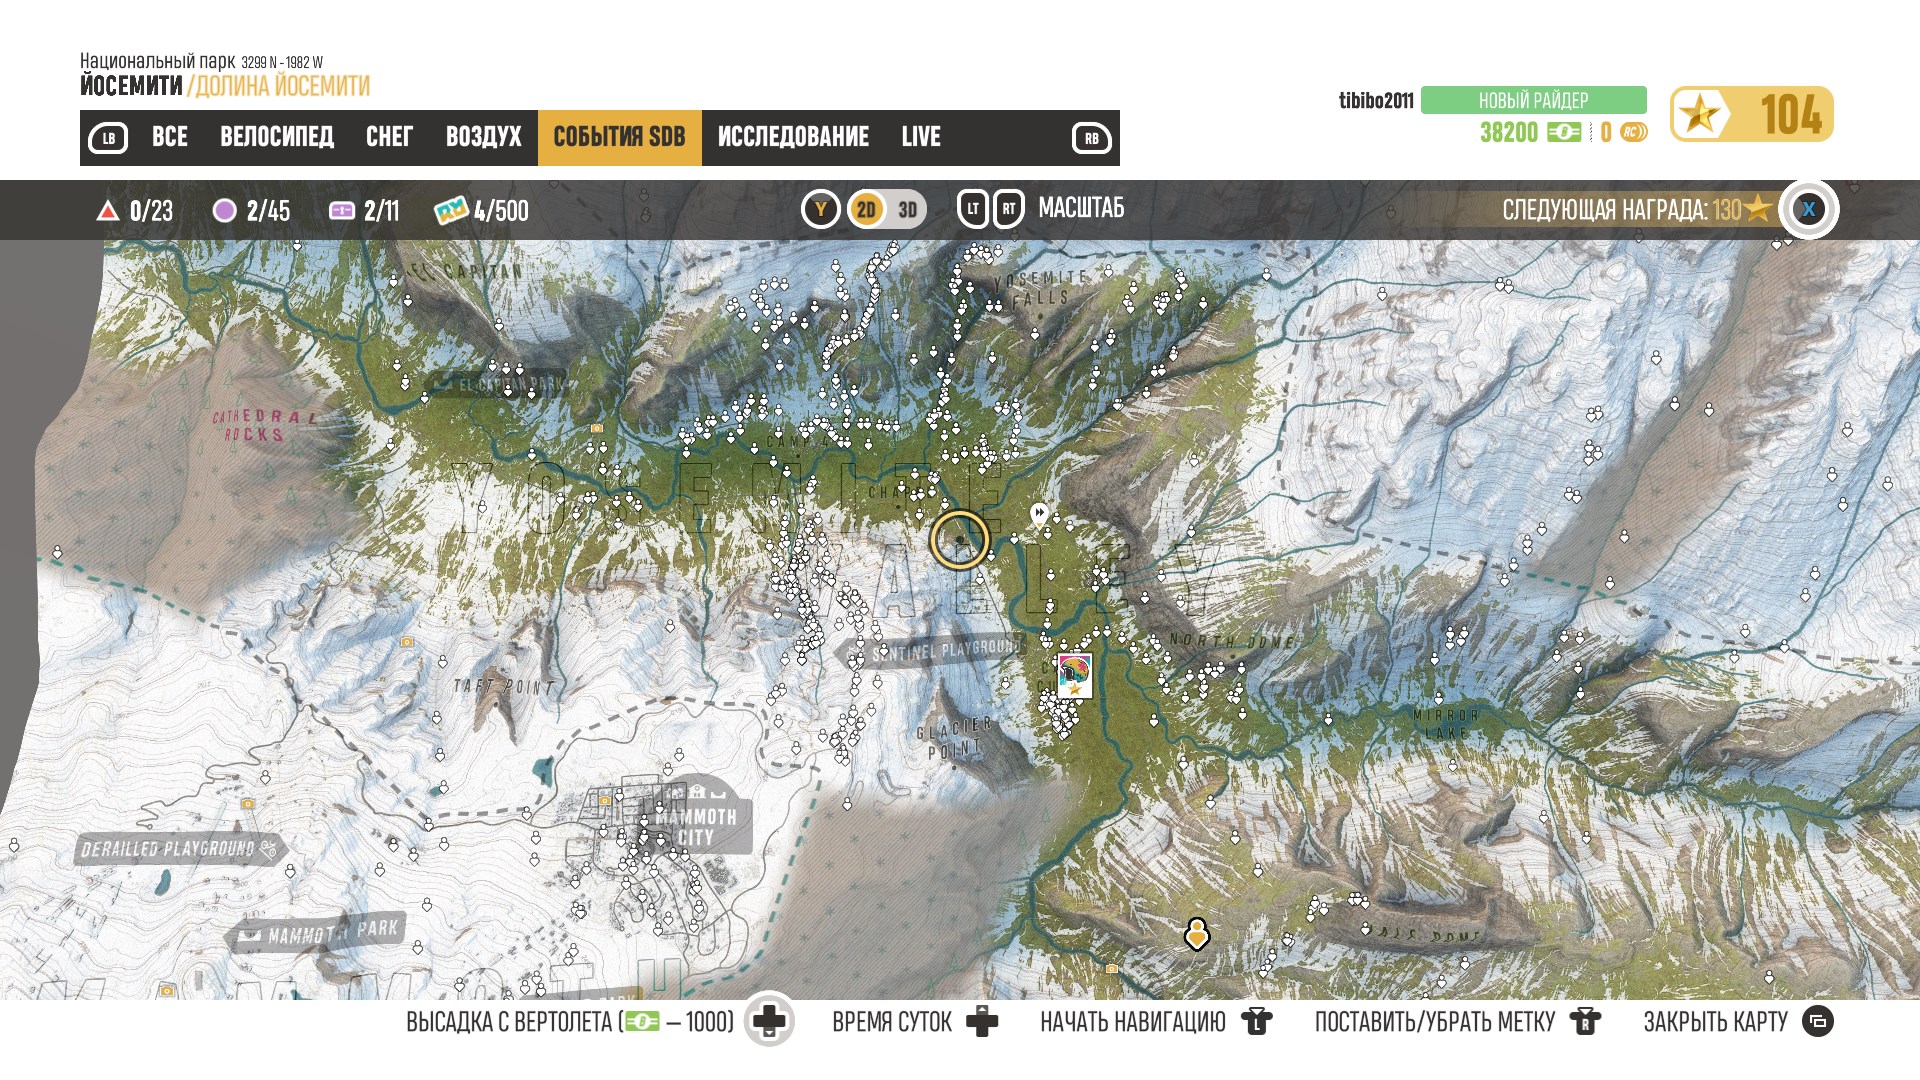
Task: Click the 0/23 challenges count
Action: 151,211
